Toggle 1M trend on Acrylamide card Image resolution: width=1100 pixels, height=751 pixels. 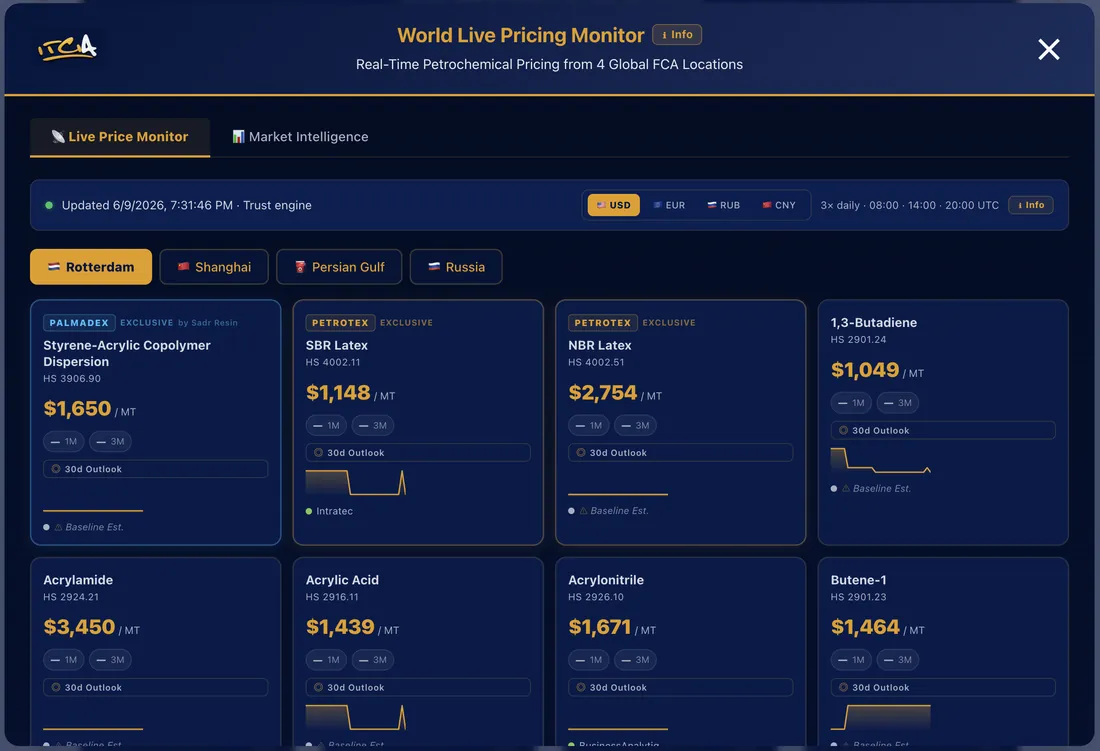click(x=64, y=660)
